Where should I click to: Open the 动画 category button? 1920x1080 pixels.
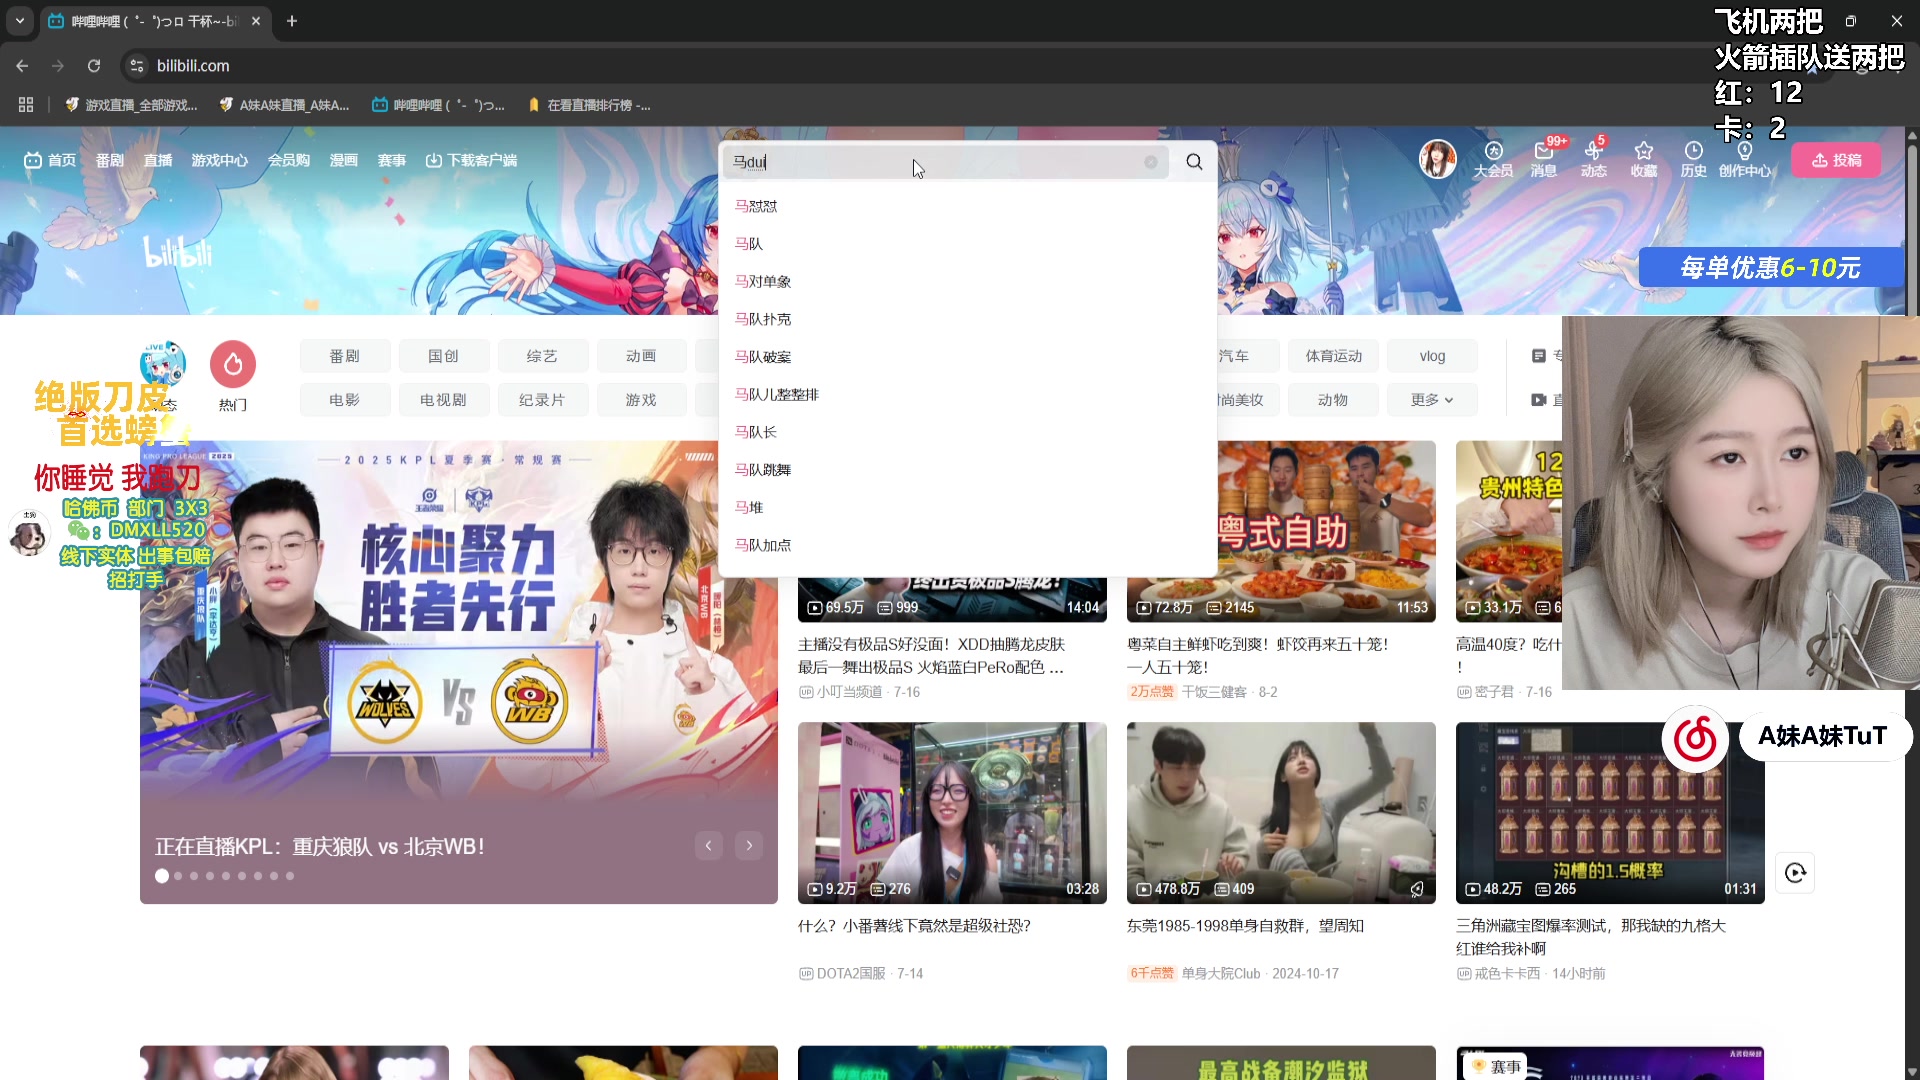641,356
